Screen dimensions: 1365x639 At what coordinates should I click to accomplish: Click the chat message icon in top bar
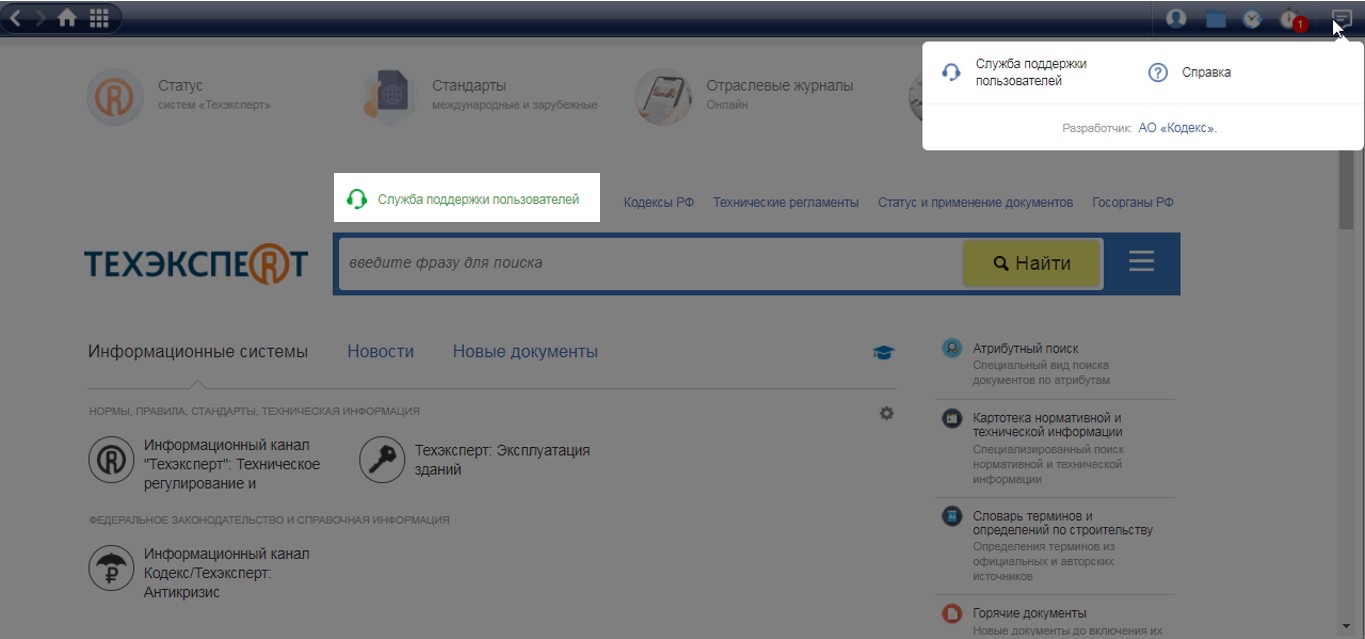(1341, 18)
